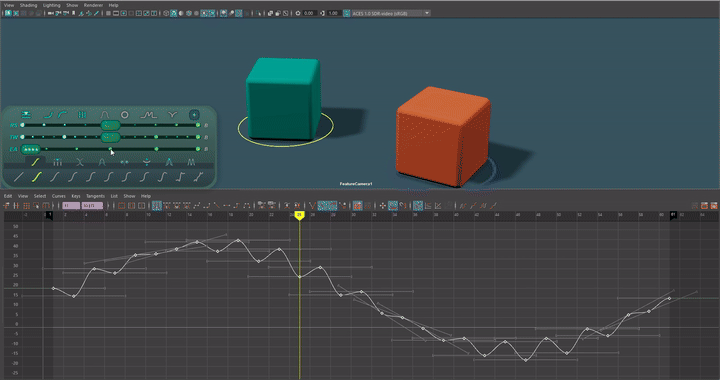Click the Move Nearest Picked Key tool icon

click(6, 206)
